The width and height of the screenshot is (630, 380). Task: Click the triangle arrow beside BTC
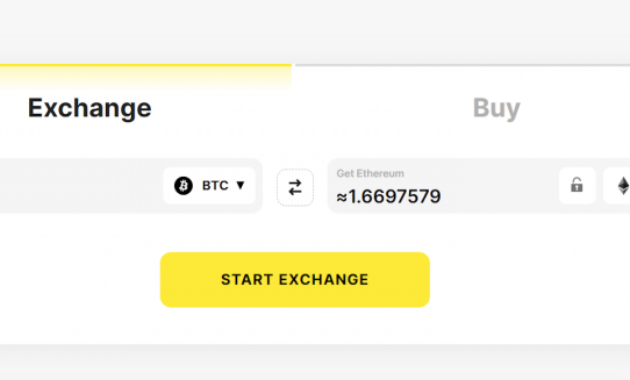[240, 185]
